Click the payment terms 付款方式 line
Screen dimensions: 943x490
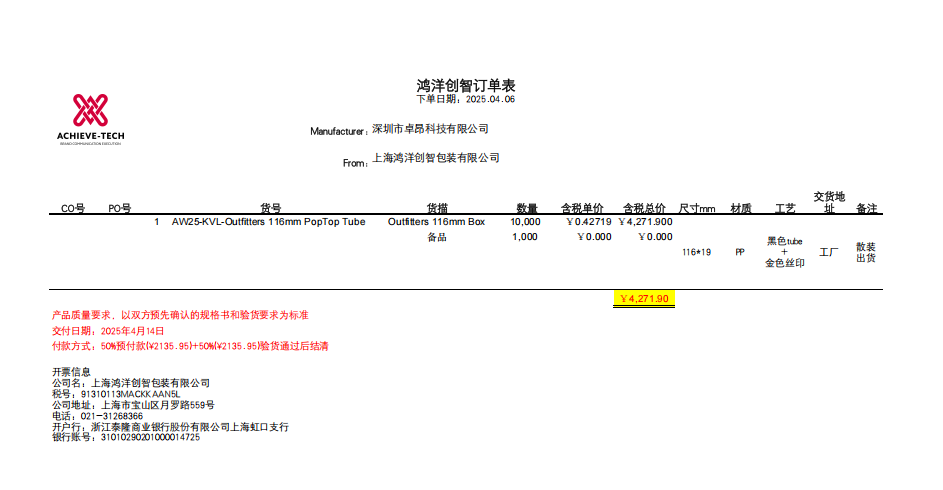pyautogui.click(x=190, y=346)
